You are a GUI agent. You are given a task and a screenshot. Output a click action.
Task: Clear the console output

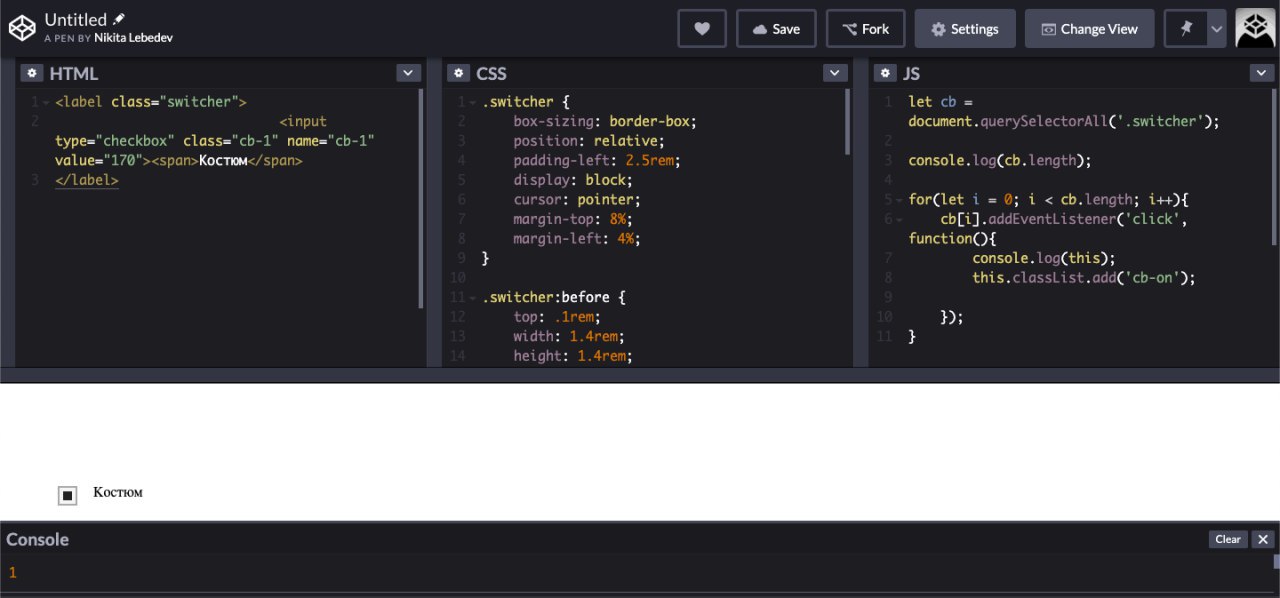(1228, 539)
